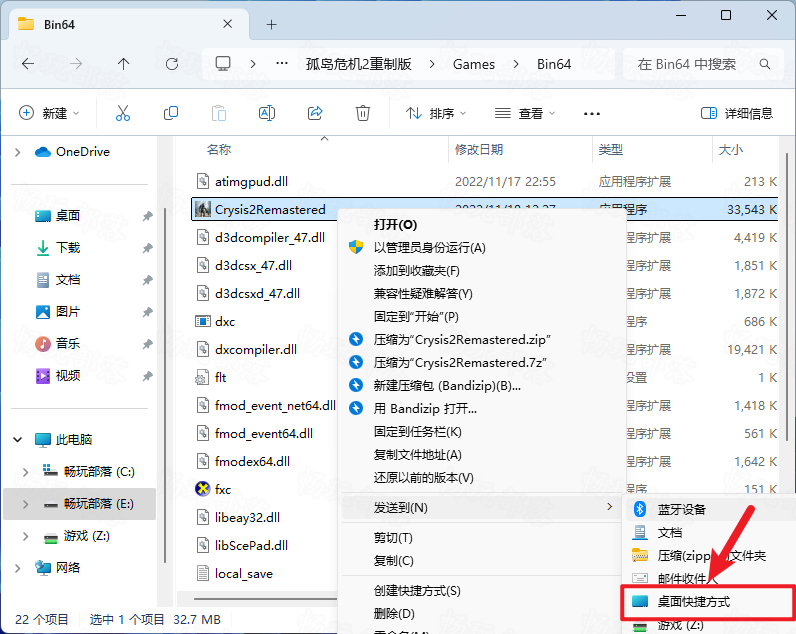
Task: Expand the 网络 (Network) node
Action: click(x=18, y=568)
